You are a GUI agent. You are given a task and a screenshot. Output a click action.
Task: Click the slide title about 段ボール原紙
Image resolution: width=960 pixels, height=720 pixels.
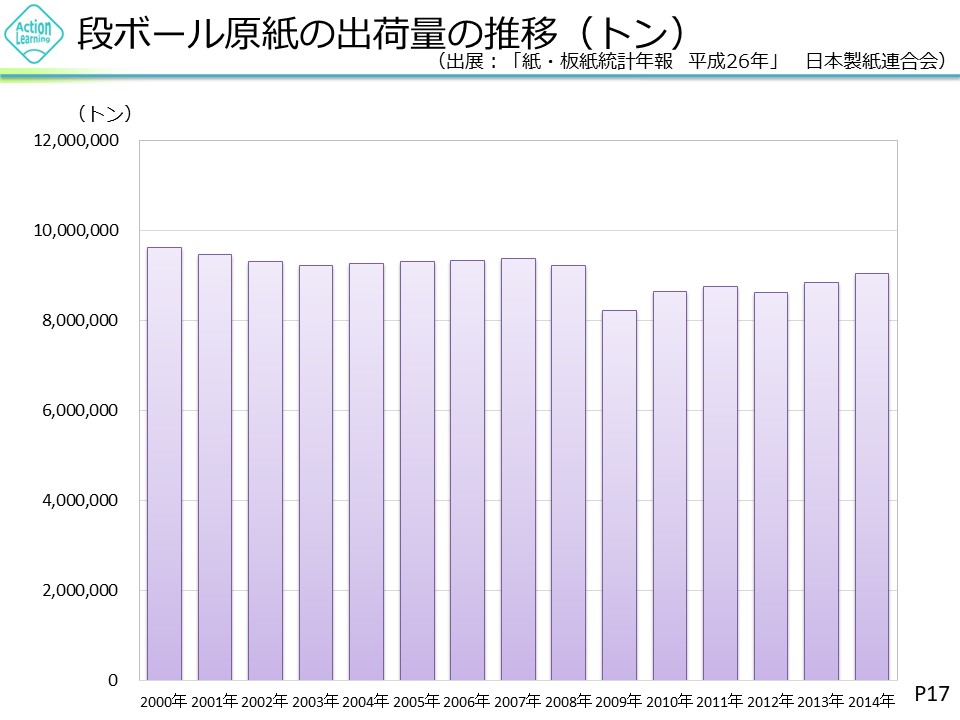point(380,33)
